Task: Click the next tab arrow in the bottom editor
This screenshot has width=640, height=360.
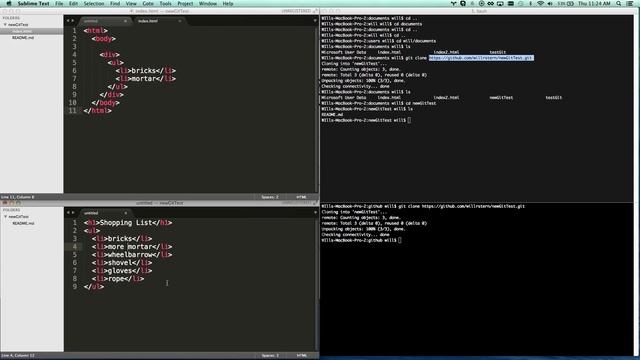Action: (73, 213)
